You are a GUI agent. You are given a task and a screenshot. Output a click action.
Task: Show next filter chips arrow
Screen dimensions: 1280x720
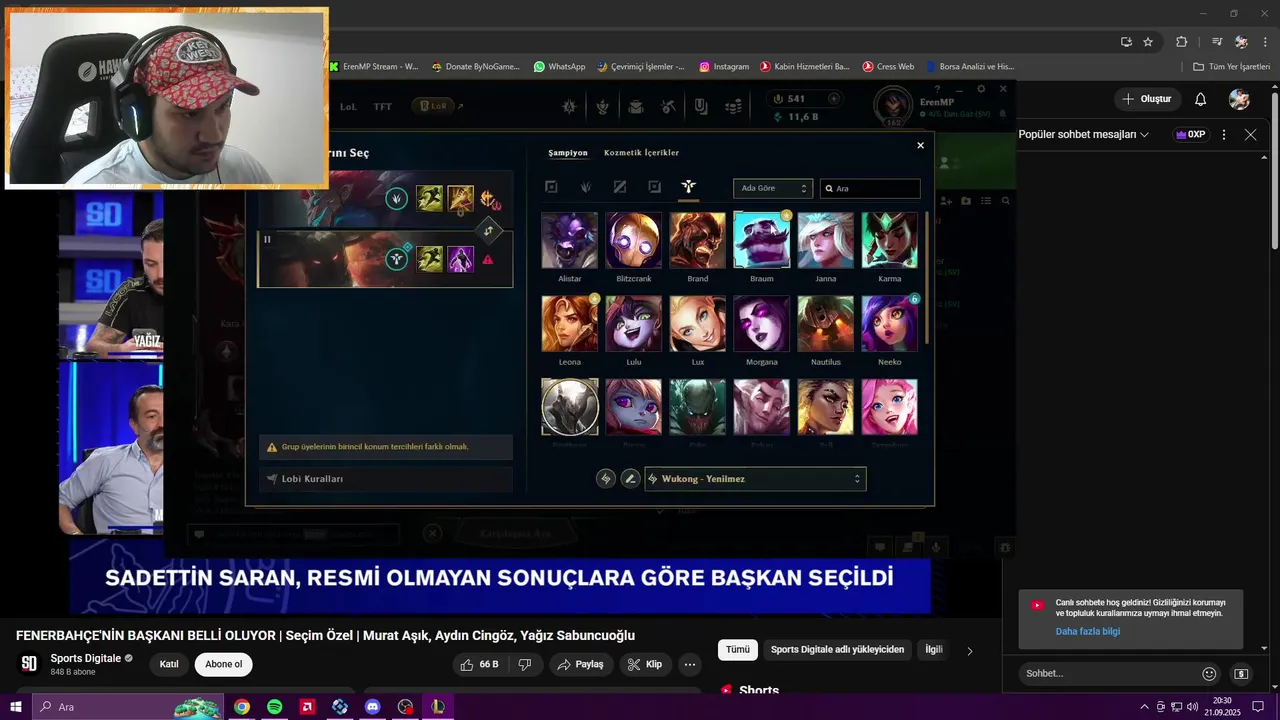pos(969,651)
